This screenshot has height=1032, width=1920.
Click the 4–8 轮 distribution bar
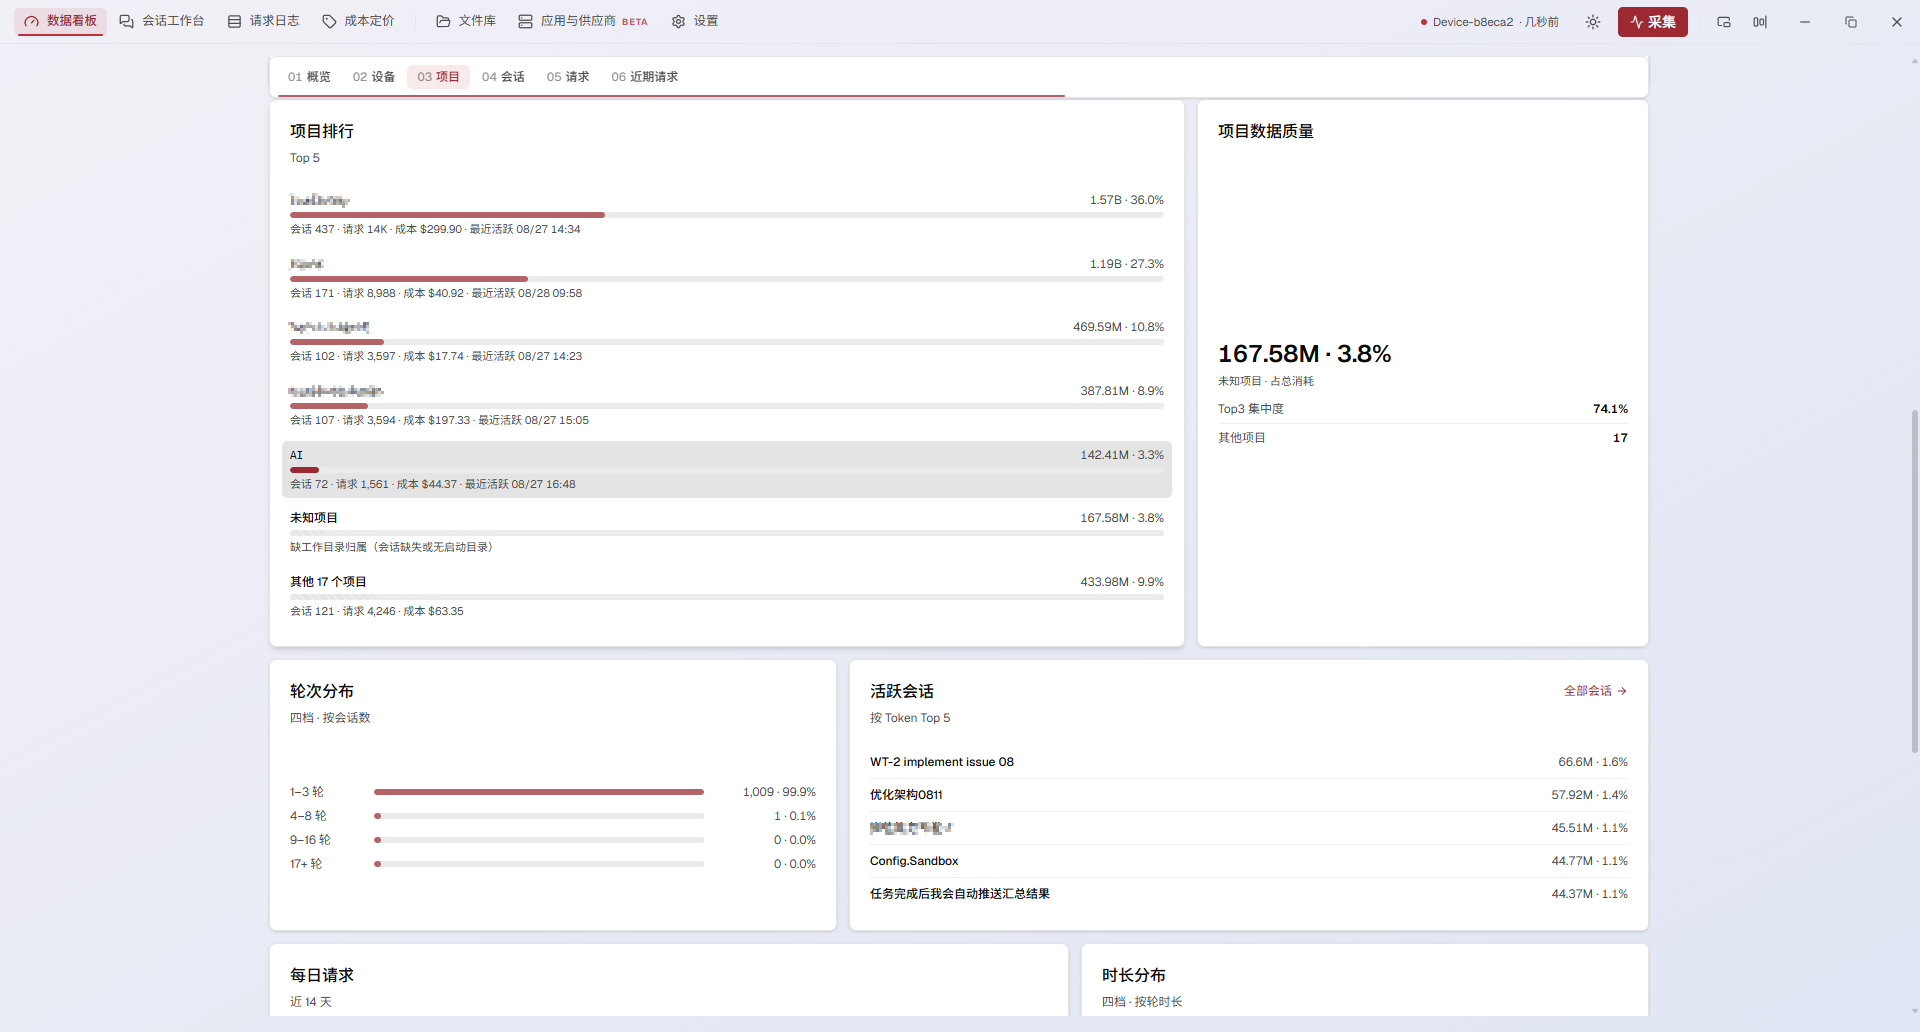point(539,816)
